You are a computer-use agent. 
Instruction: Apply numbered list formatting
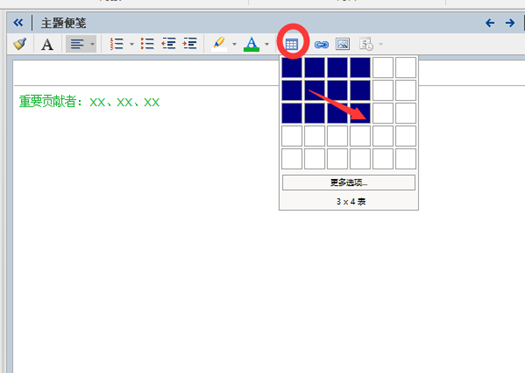pyautogui.click(x=117, y=44)
